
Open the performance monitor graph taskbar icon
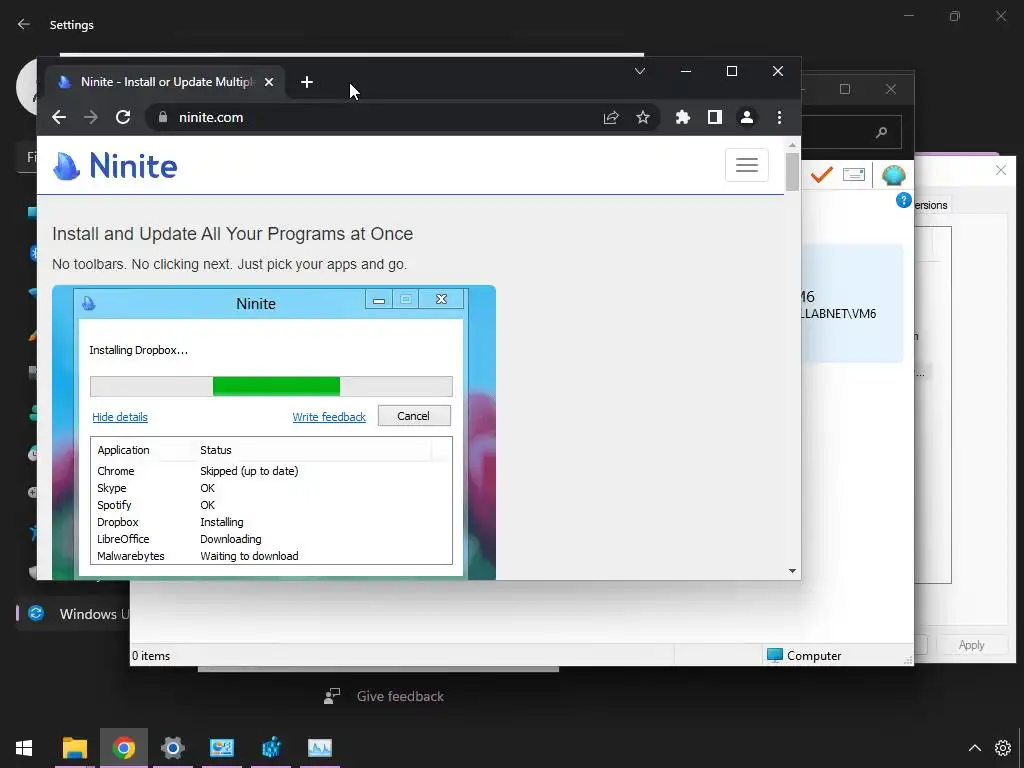[x=320, y=748]
